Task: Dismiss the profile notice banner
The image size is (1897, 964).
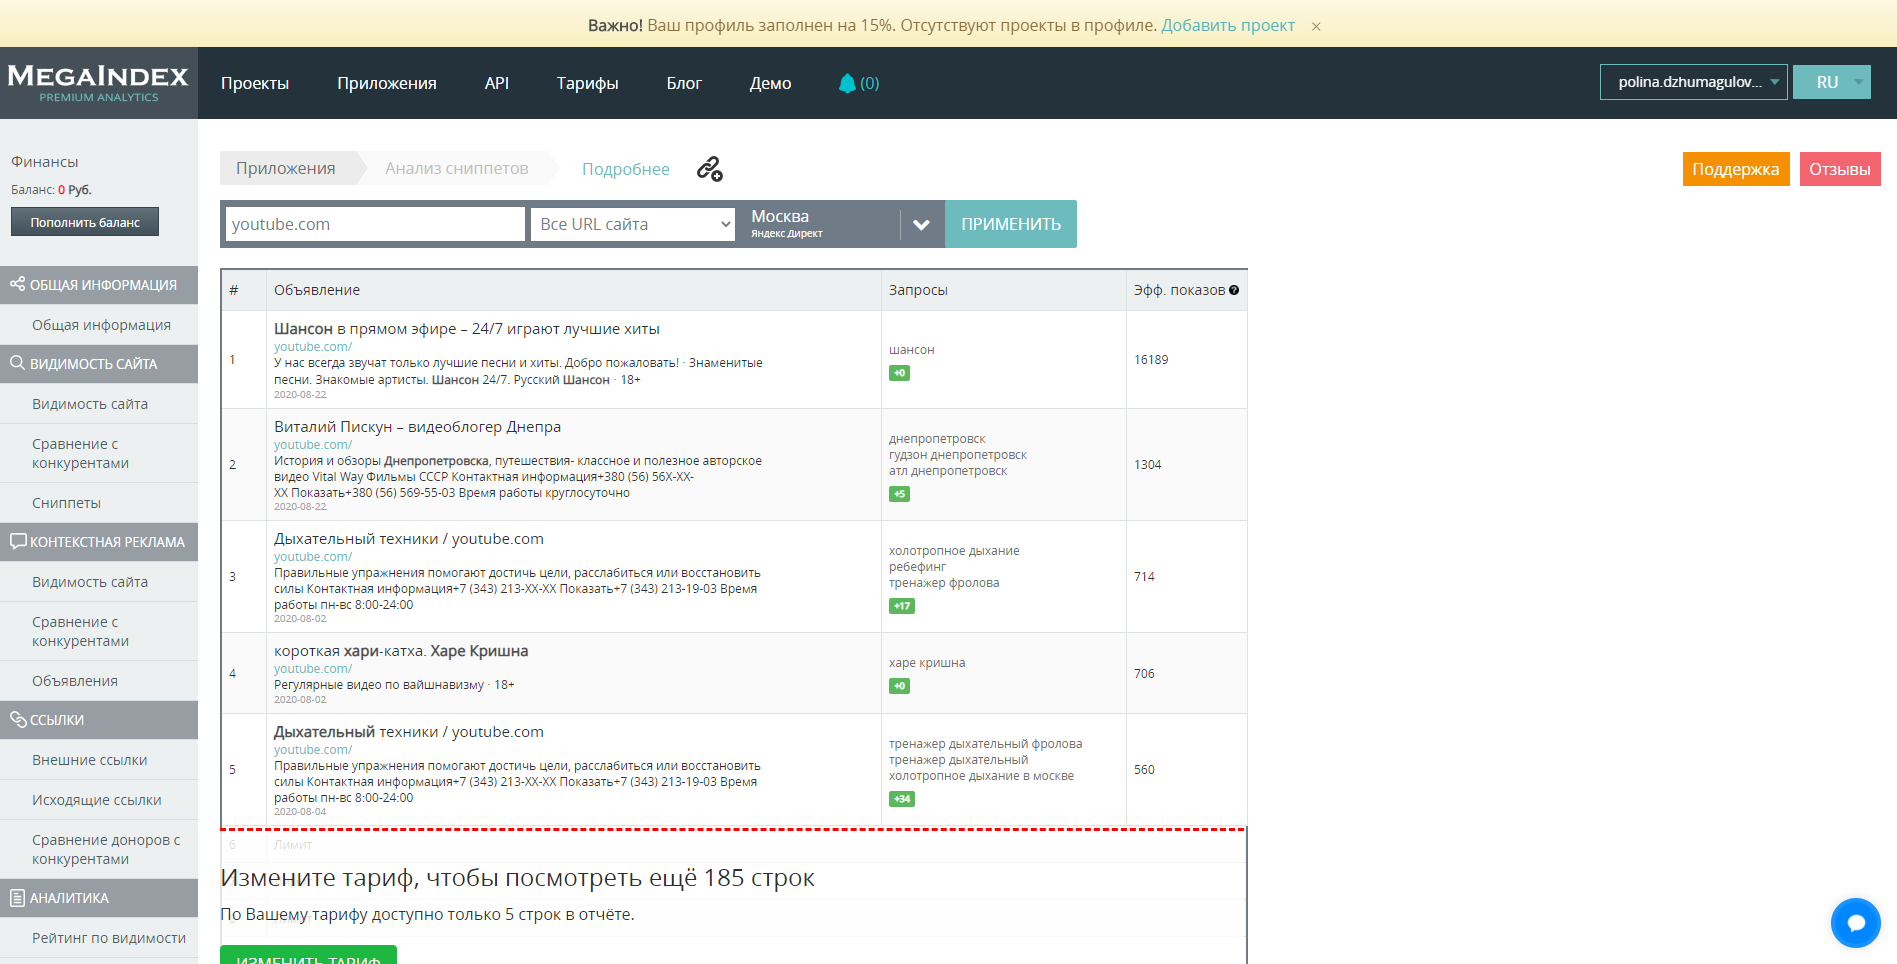Action: (x=1316, y=26)
